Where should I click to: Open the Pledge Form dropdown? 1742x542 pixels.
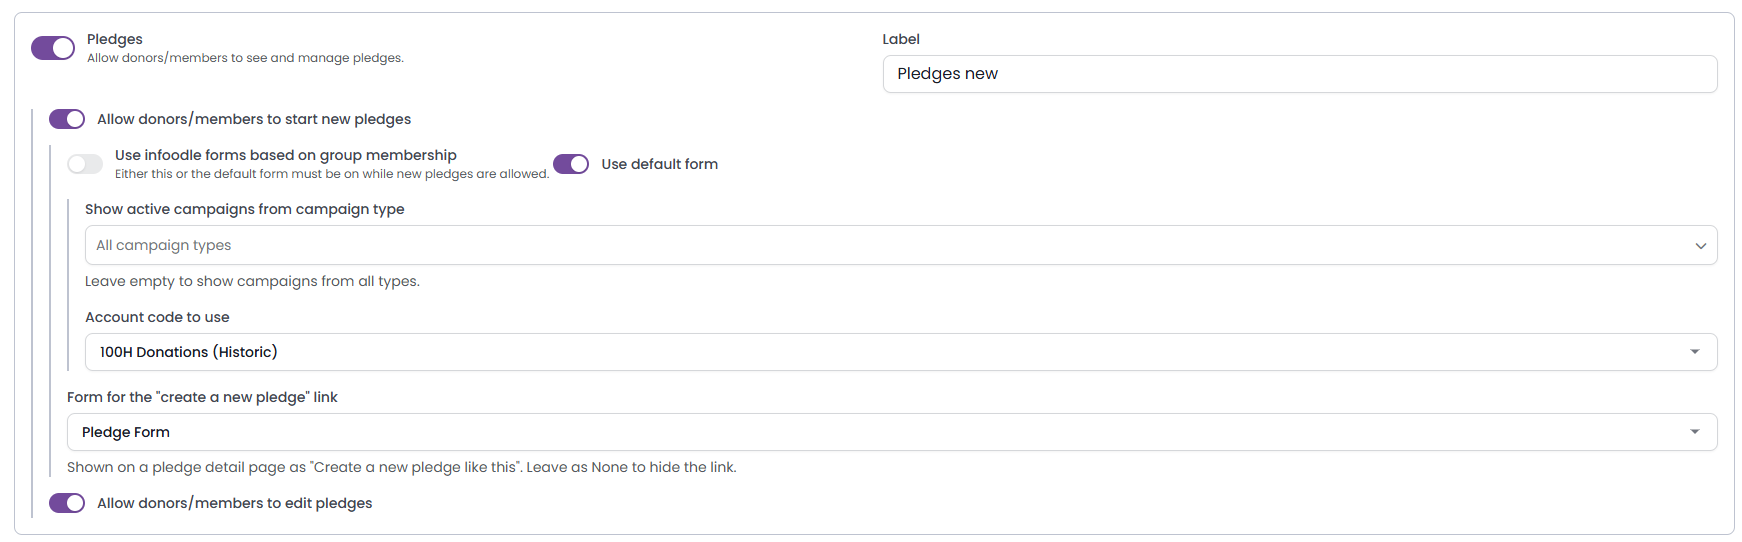(892, 432)
